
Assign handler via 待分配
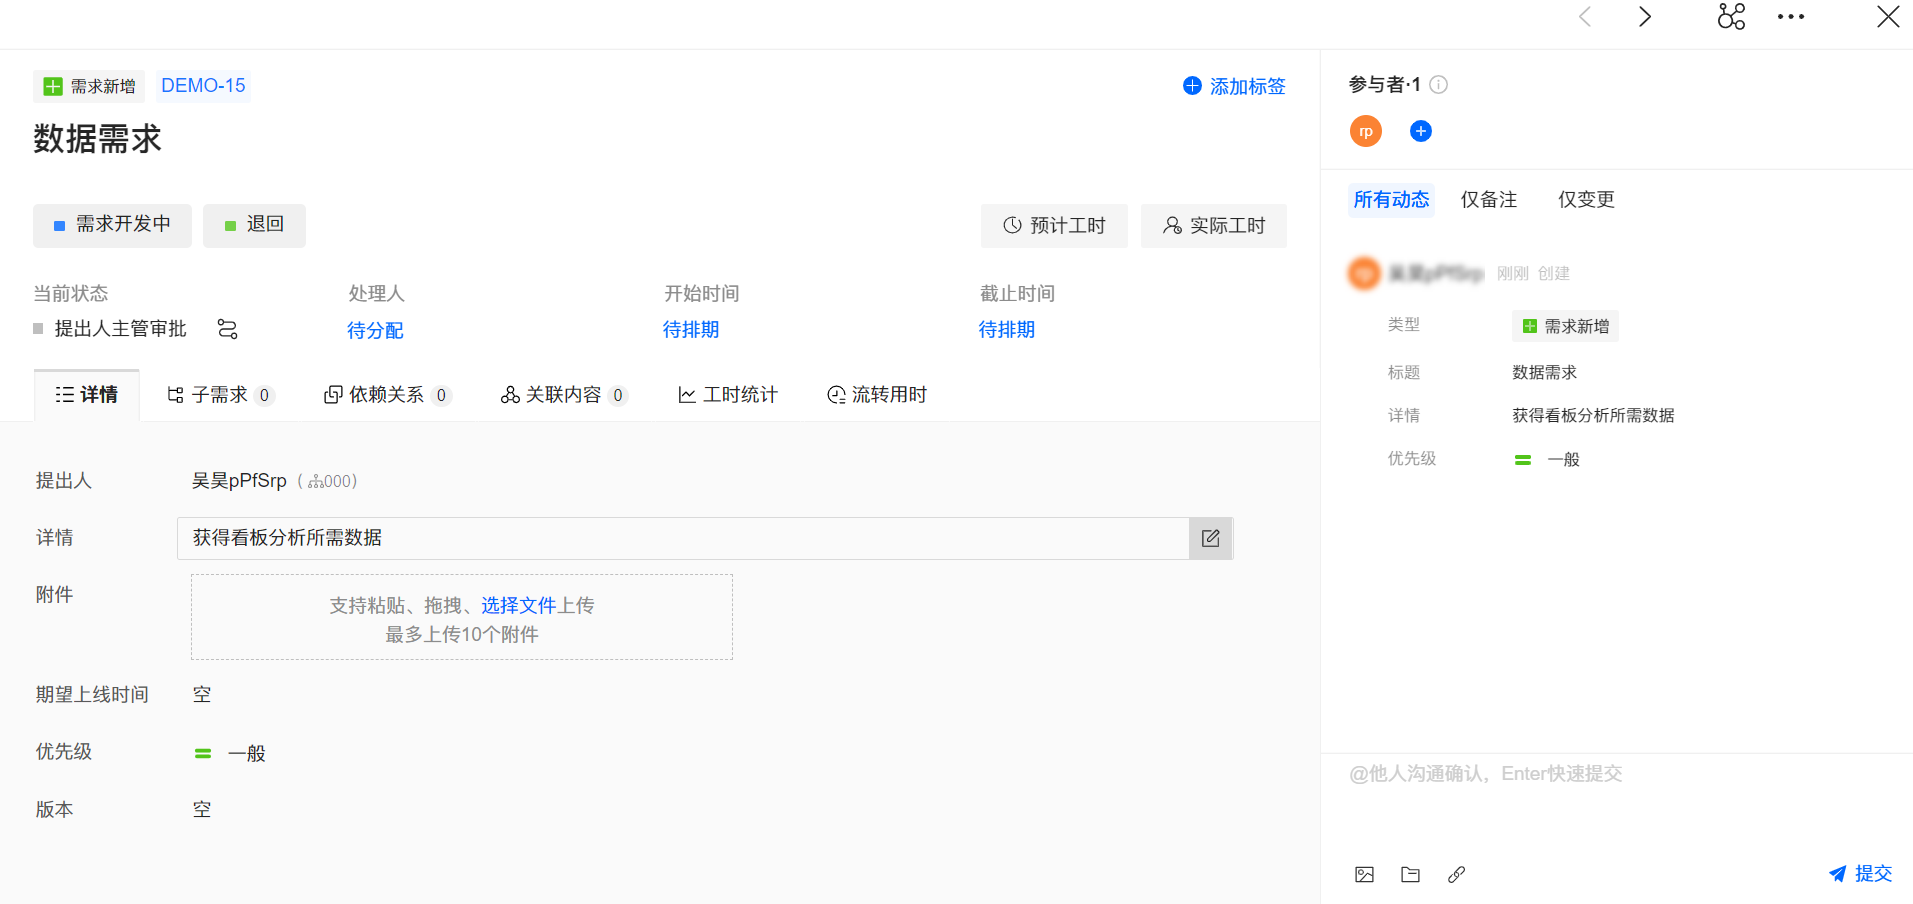[375, 330]
